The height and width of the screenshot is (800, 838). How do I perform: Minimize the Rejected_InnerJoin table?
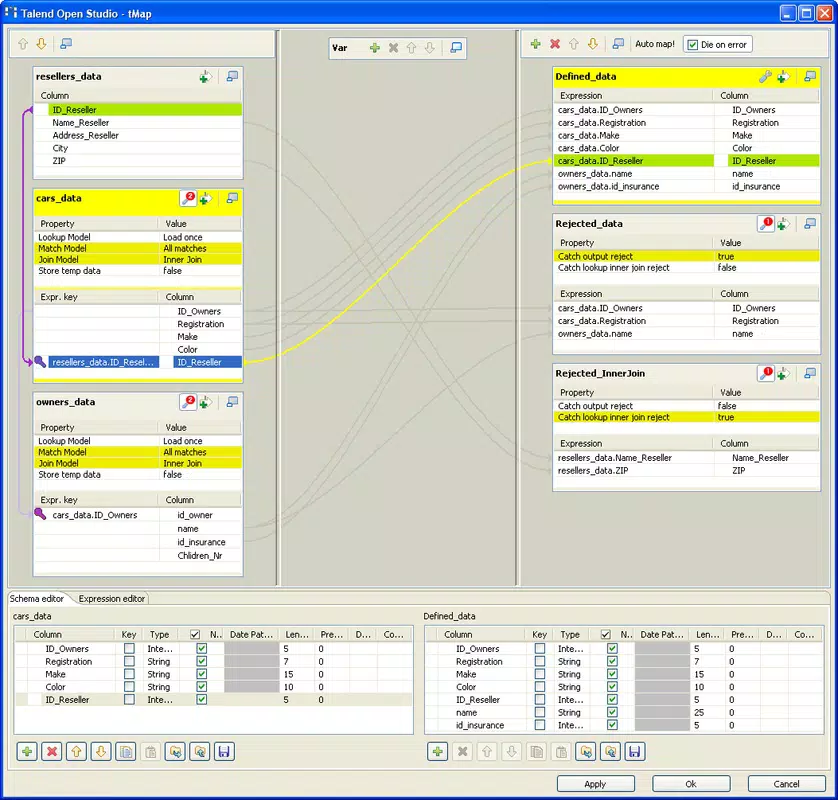point(810,373)
